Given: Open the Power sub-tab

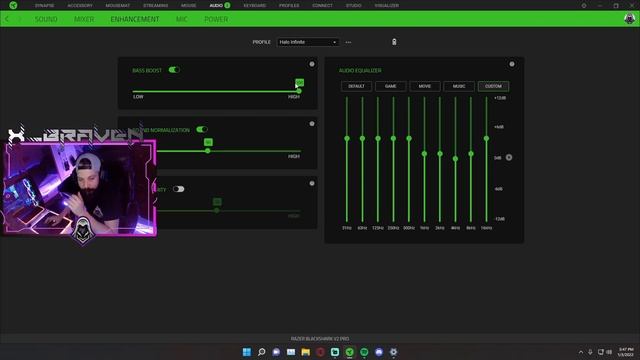Looking at the screenshot, I should click(x=216, y=19).
